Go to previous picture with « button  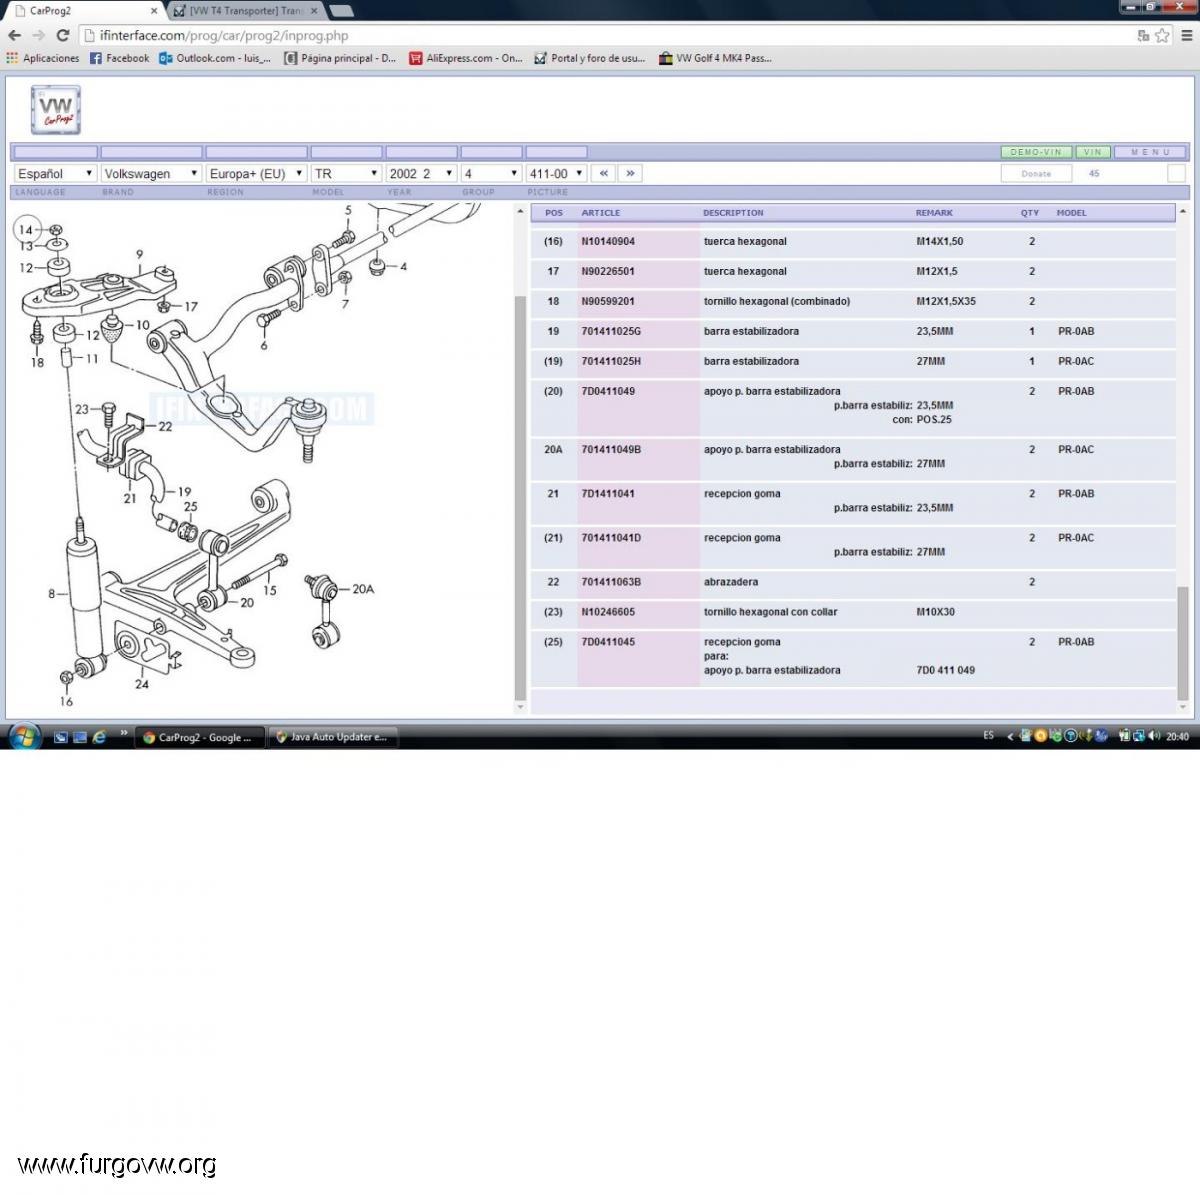pyautogui.click(x=603, y=173)
